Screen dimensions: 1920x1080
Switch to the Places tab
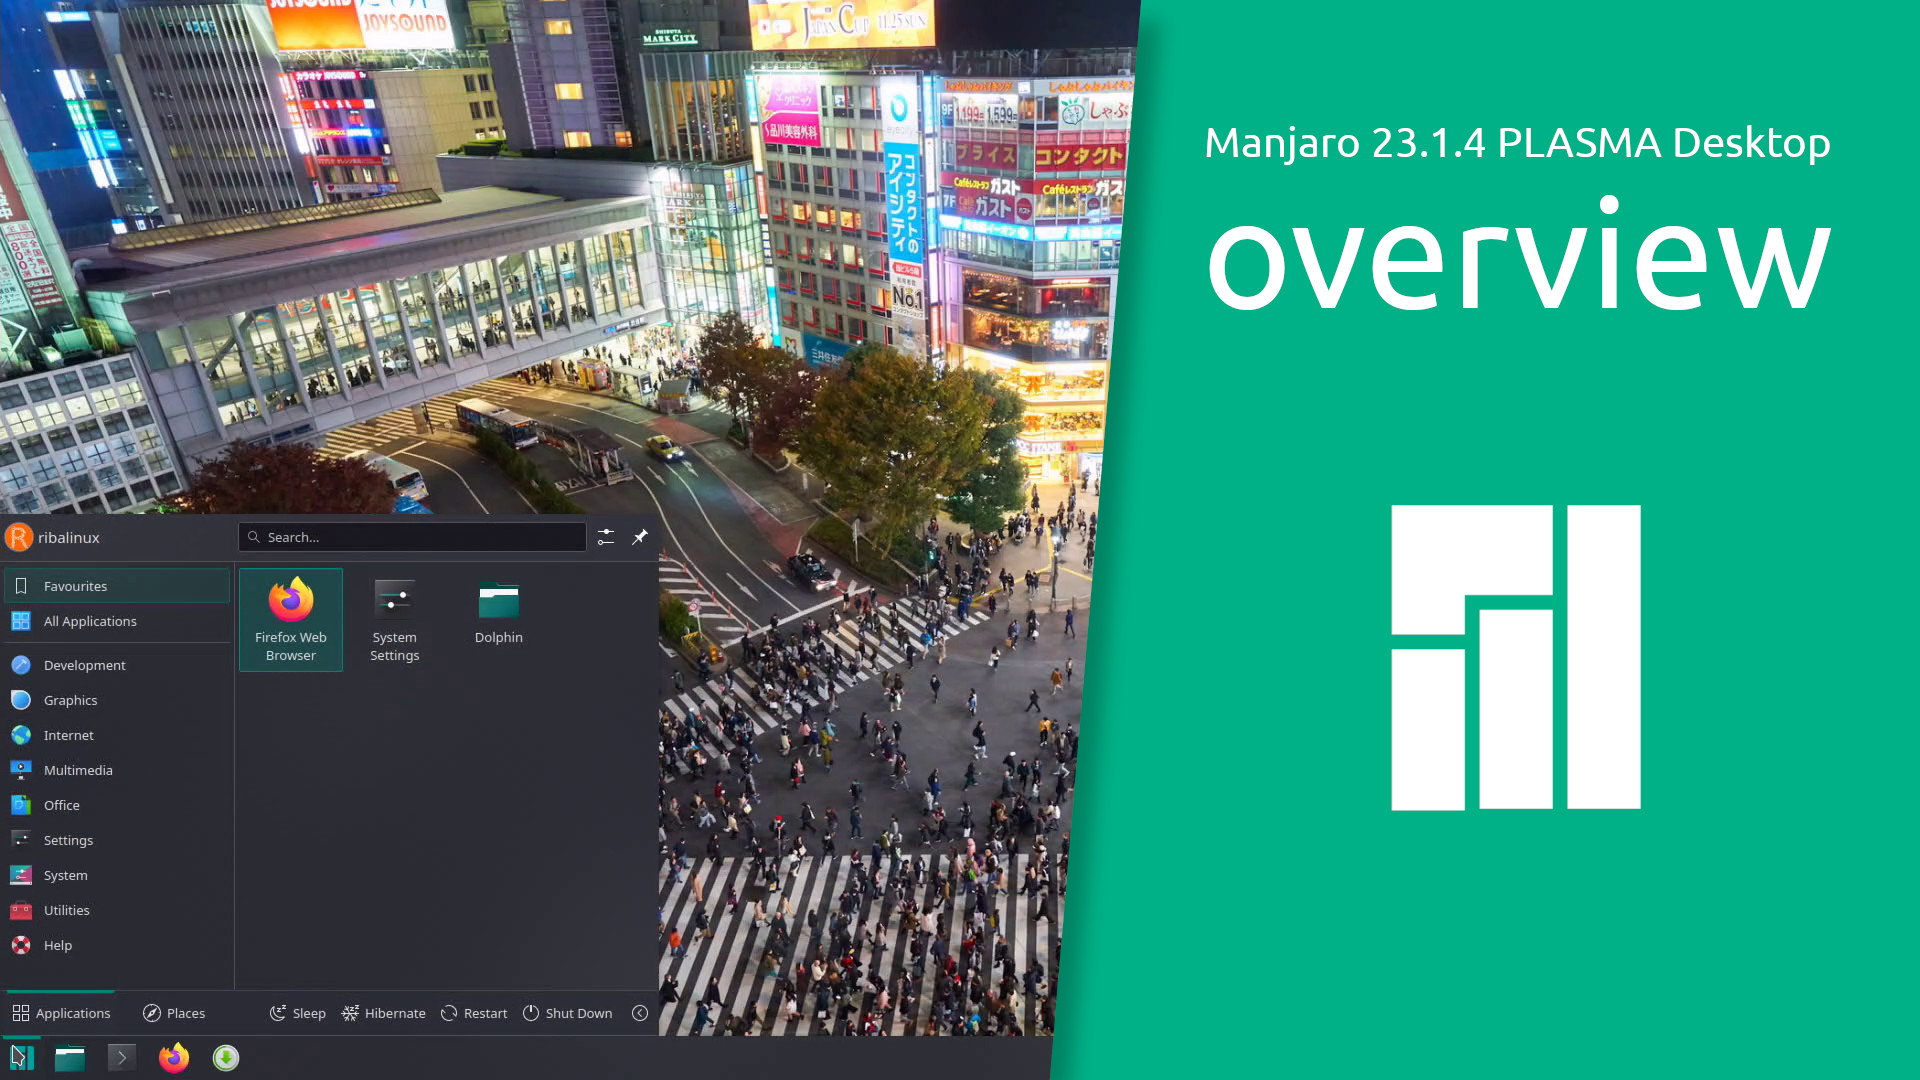tap(174, 1013)
